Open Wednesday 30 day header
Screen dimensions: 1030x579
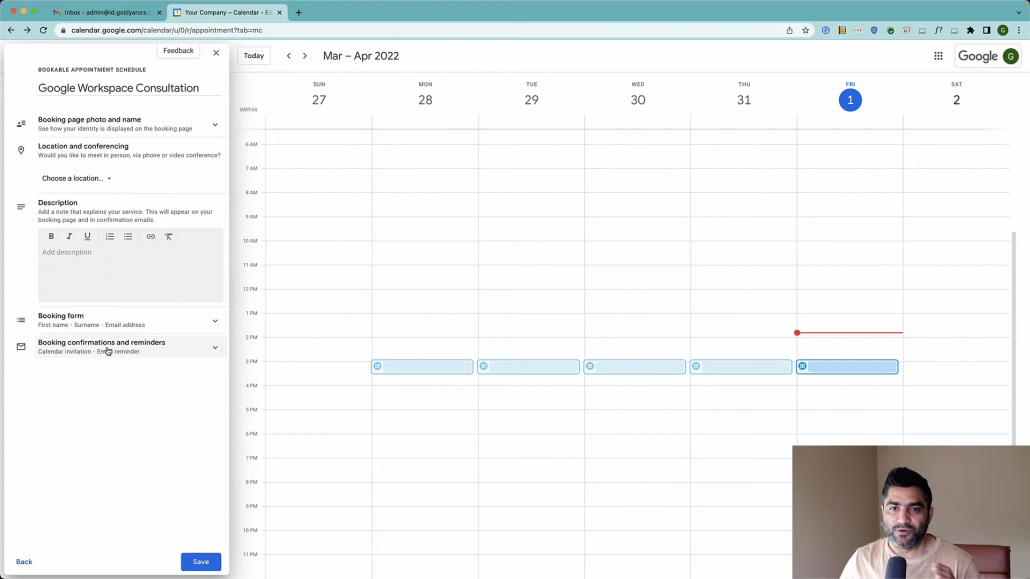[638, 100]
